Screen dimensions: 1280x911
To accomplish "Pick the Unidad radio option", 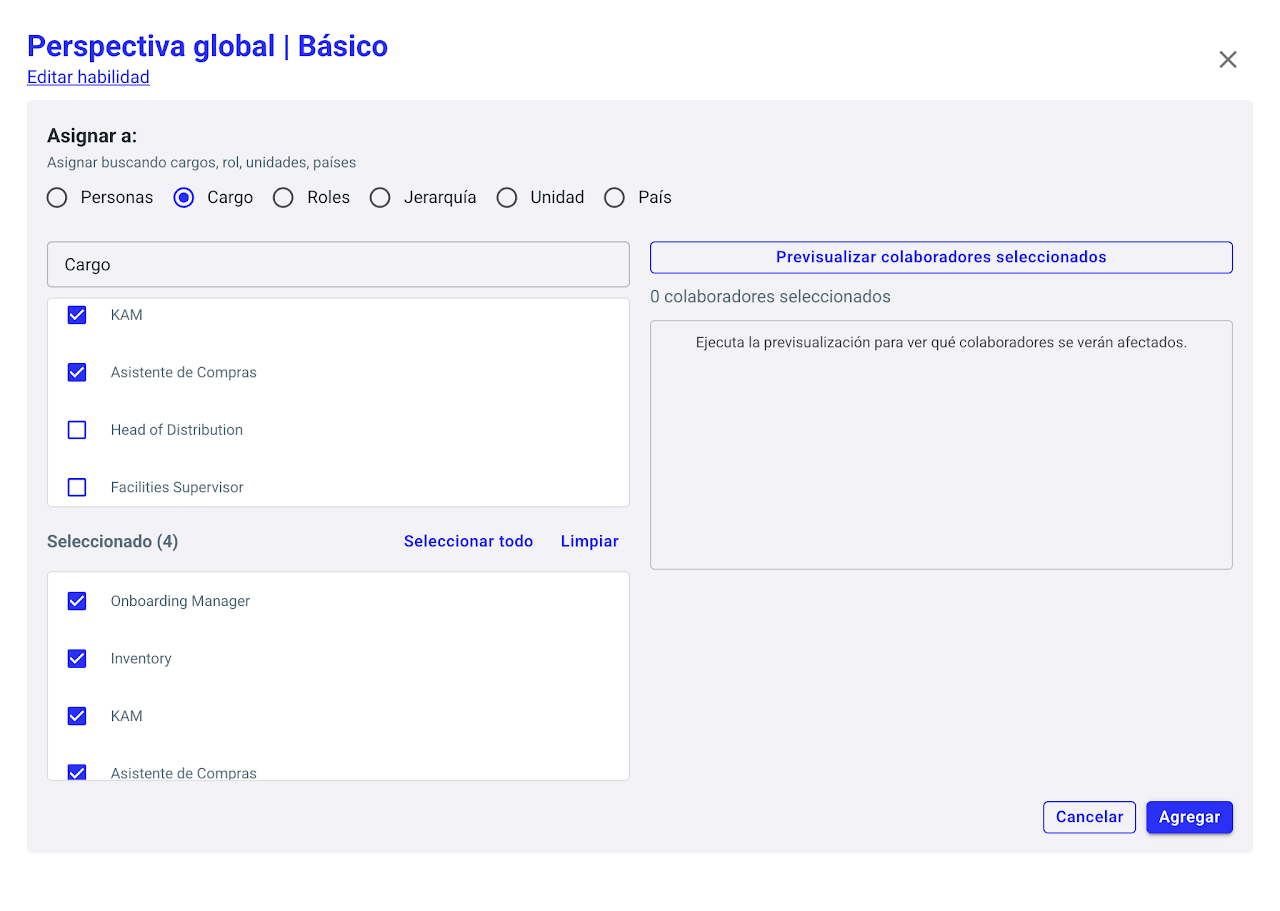I will [x=507, y=198].
